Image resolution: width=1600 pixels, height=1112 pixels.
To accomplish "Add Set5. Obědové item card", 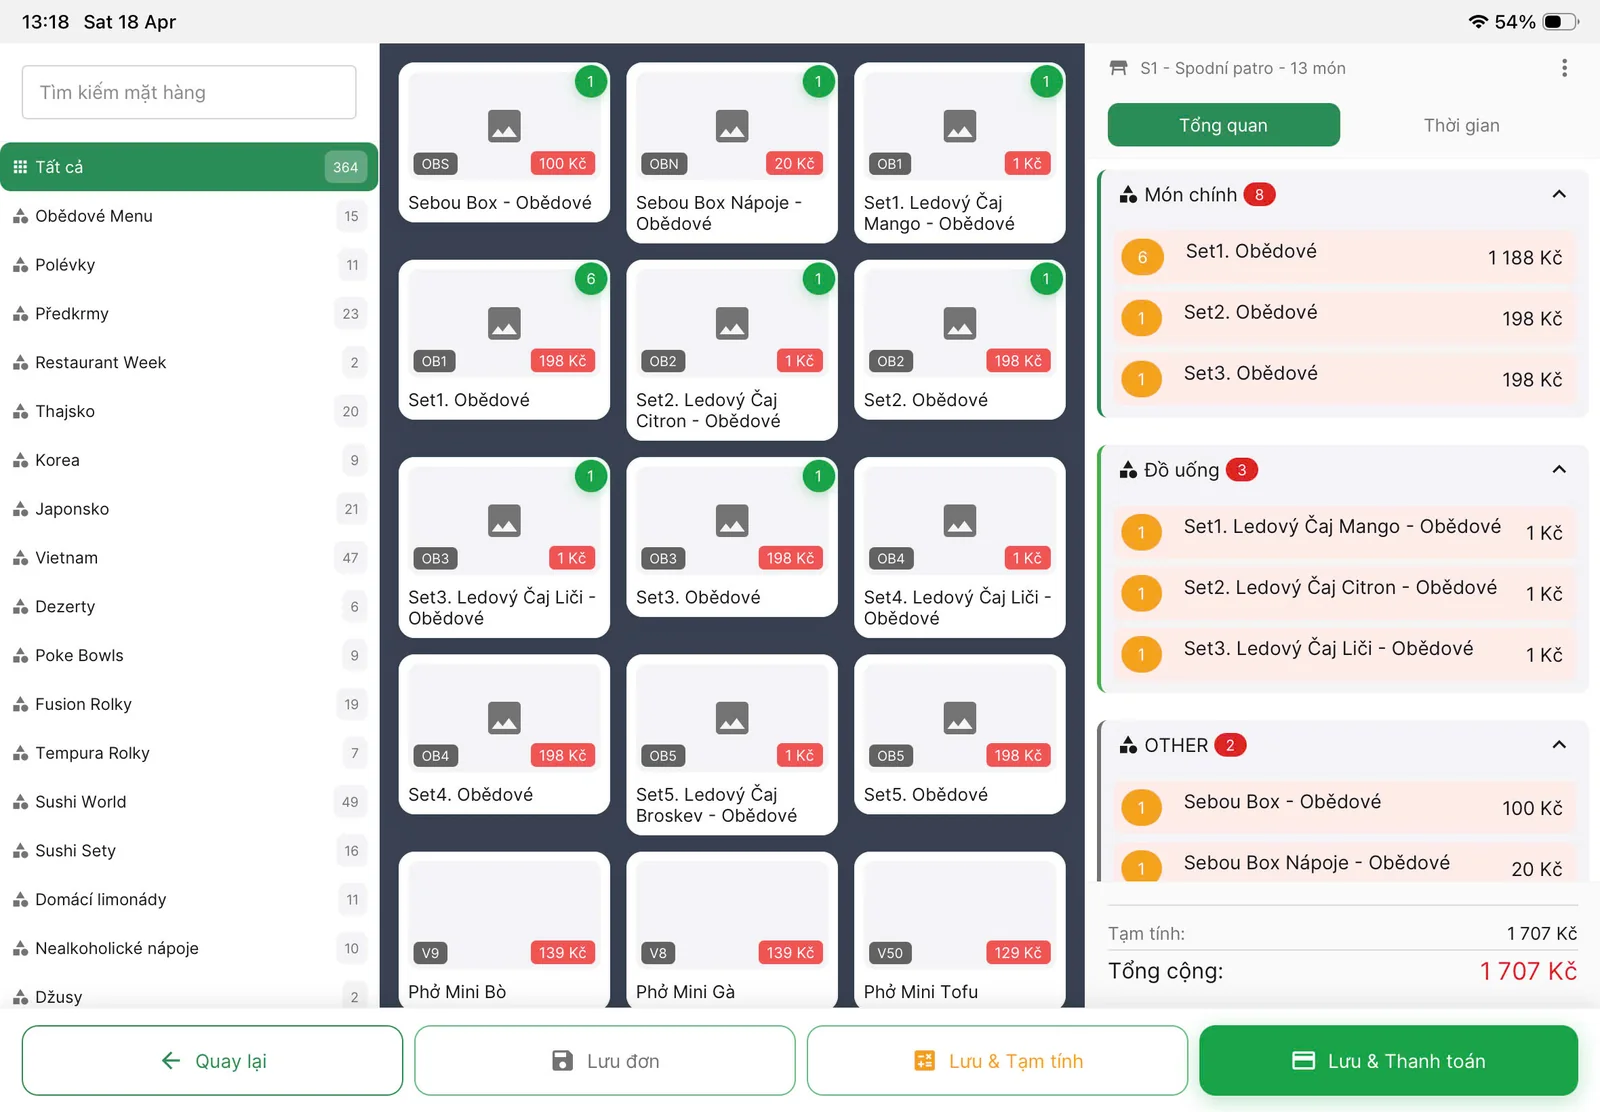I will coord(960,734).
